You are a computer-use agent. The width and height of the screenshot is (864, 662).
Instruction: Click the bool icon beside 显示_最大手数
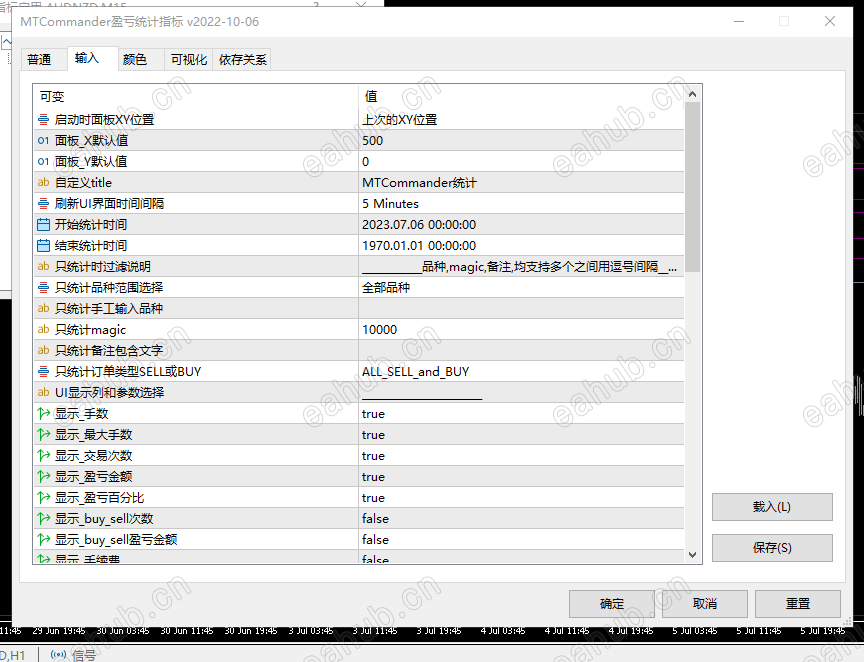[x=44, y=434]
